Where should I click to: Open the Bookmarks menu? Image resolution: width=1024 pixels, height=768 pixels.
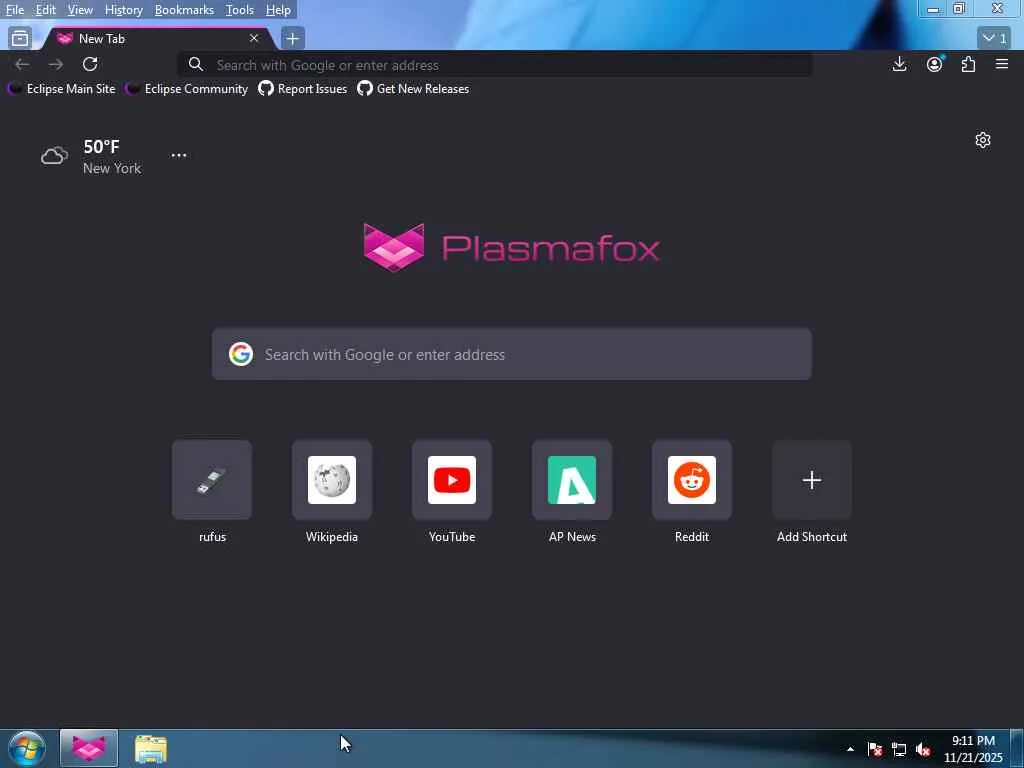[x=184, y=10]
